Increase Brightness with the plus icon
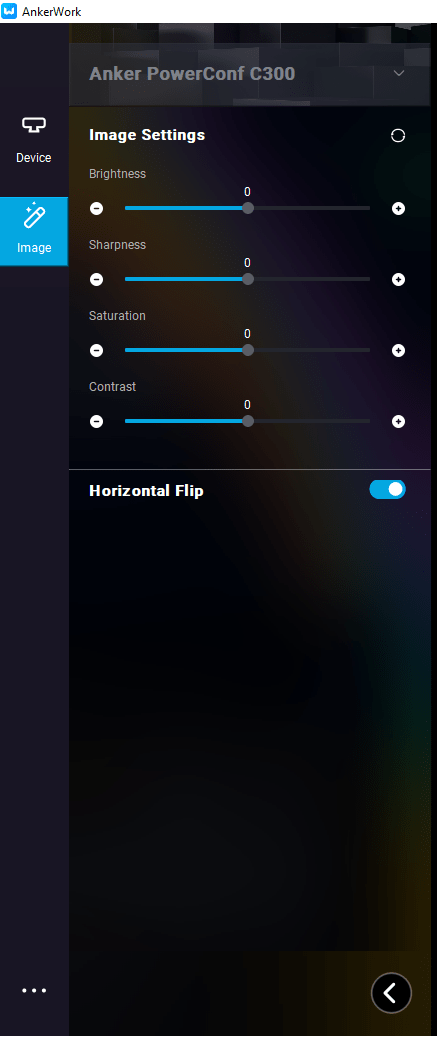This screenshot has width=437, height=1037. 398,208
